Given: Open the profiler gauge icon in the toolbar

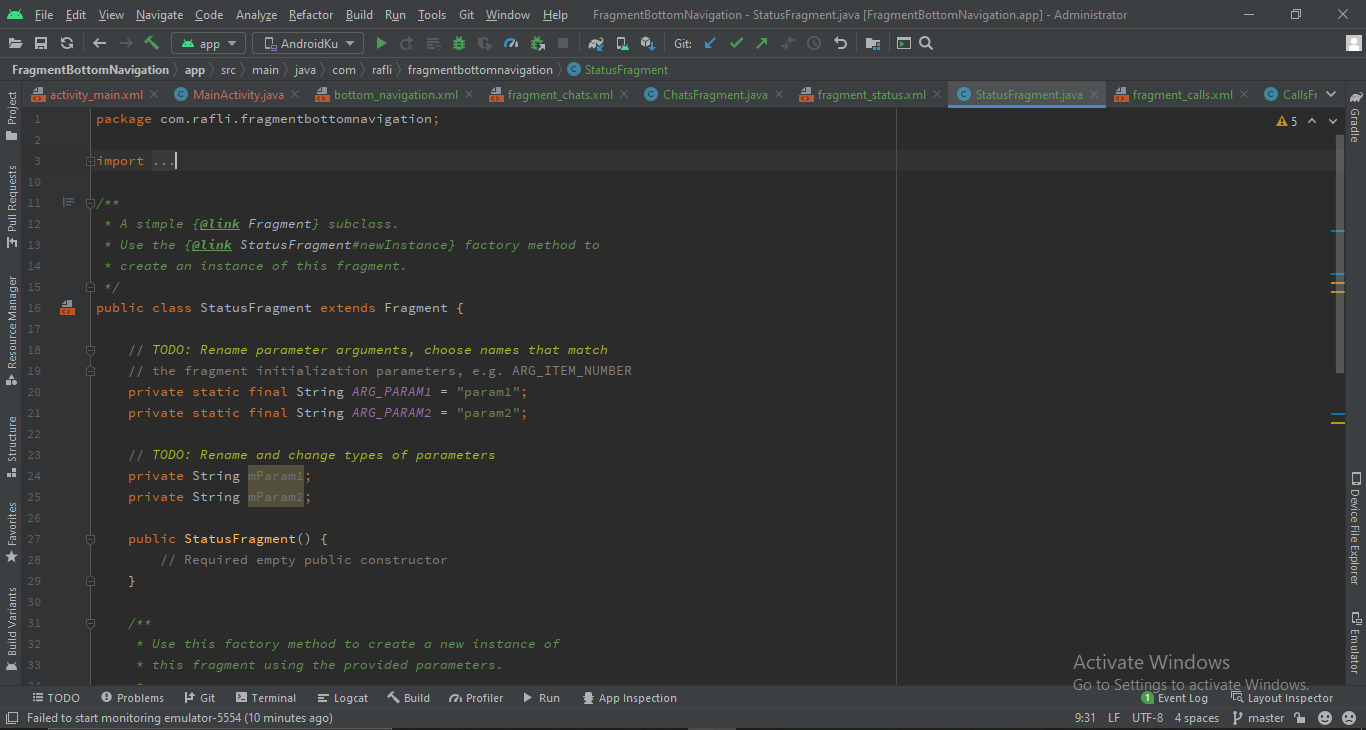Looking at the screenshot, I should click(511, 43).
